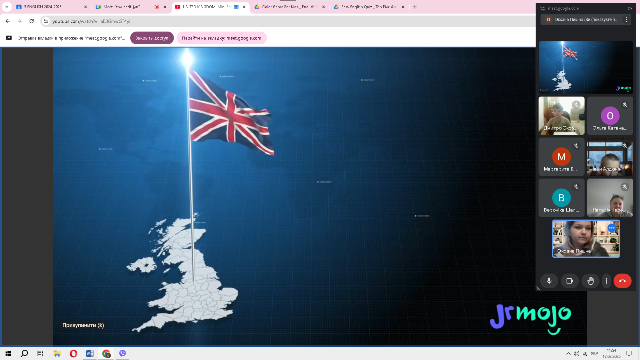This screenshot has width=640, height=360.
Task: Click the light pink button in the sharing infobar
Action: click(x=222, y=38)
